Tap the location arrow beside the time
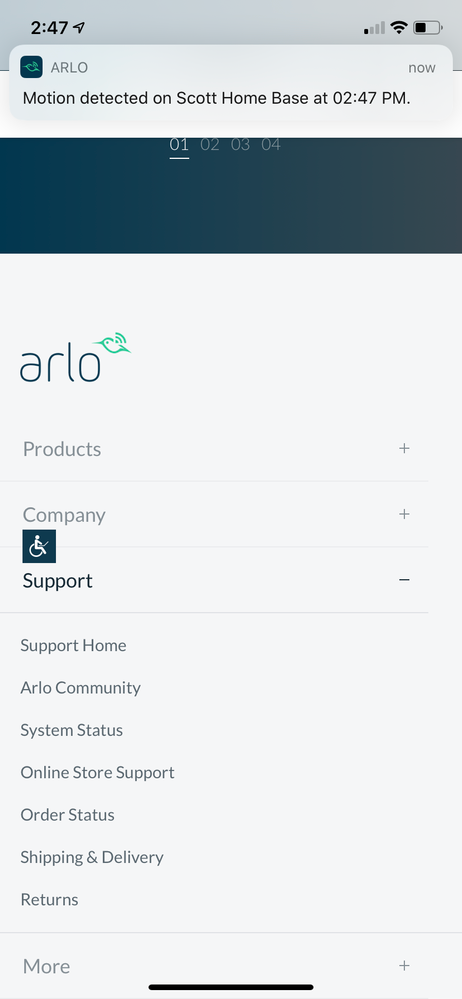Screen dimensions: 462x999 tap(79, 28)
